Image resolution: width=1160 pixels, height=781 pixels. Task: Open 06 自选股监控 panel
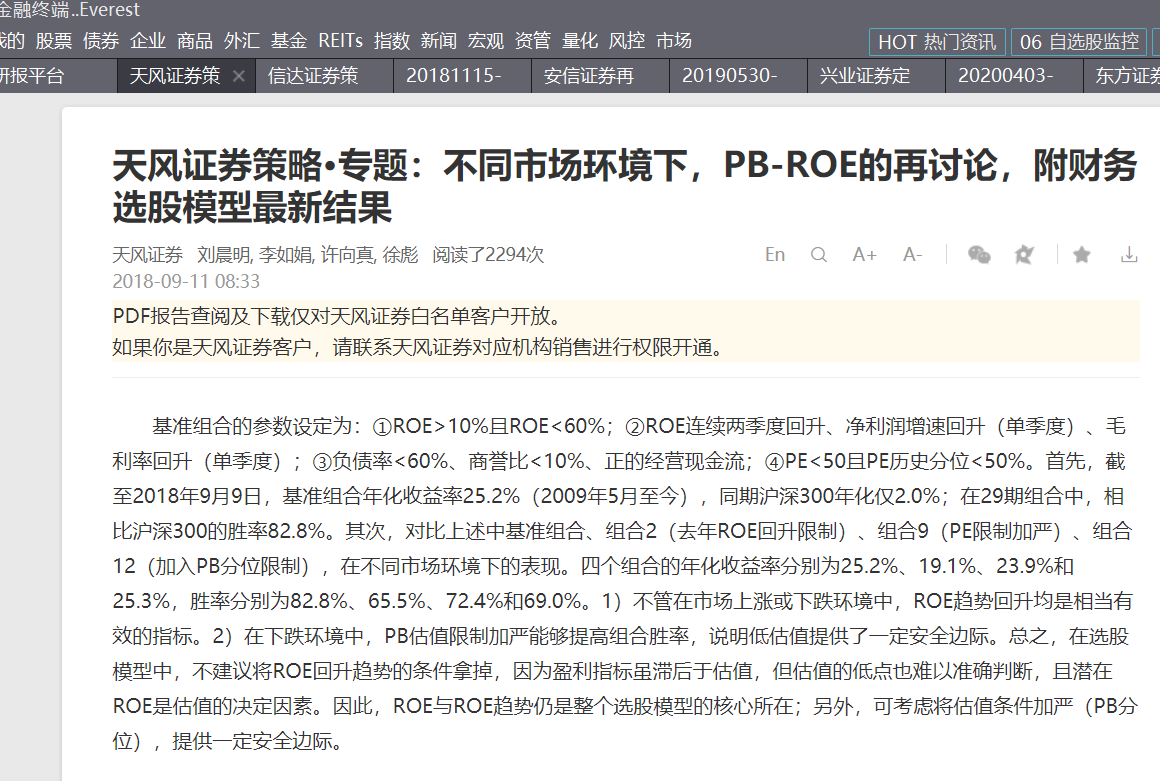point(1080,42)
